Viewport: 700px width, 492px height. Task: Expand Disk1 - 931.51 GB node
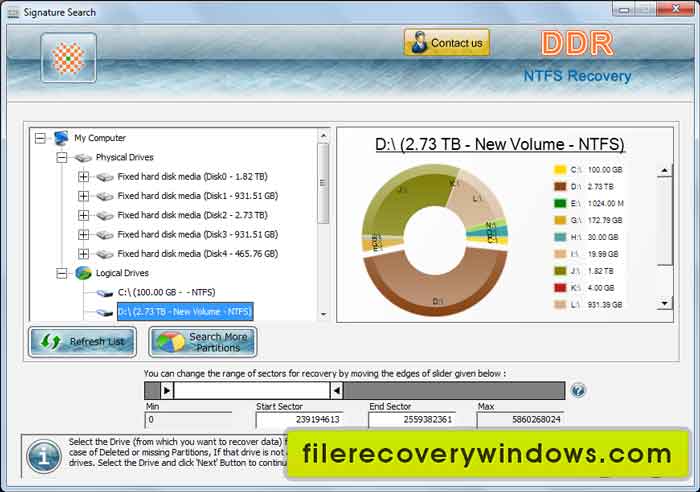(83, 196)
